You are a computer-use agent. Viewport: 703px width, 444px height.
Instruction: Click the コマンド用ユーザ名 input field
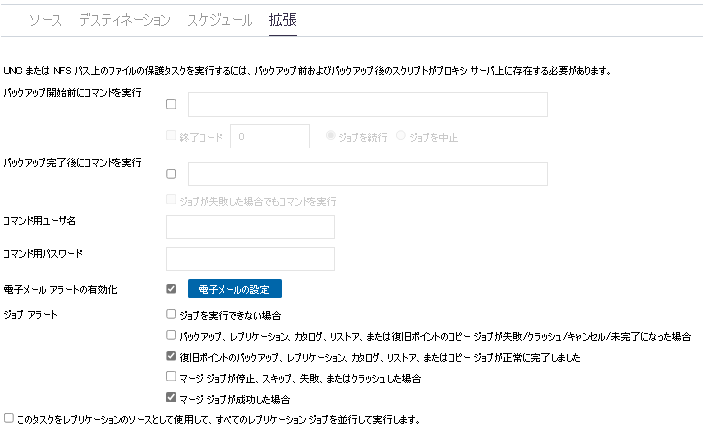(x=250, y=227)
